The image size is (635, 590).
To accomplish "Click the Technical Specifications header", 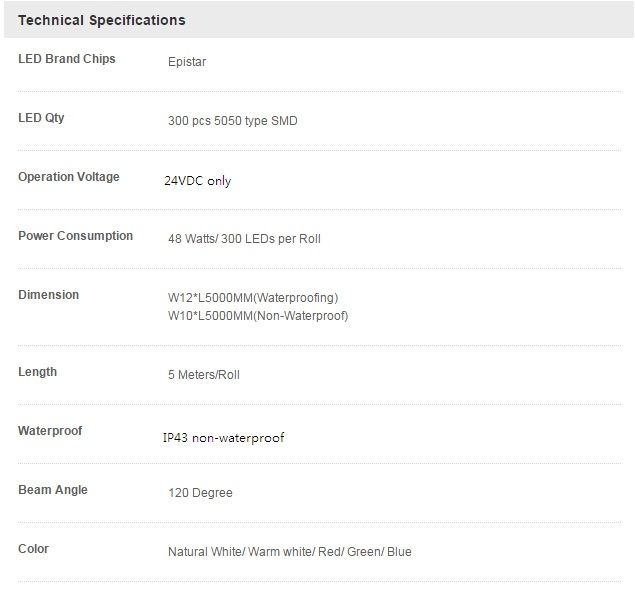I will tap(102, 20).
